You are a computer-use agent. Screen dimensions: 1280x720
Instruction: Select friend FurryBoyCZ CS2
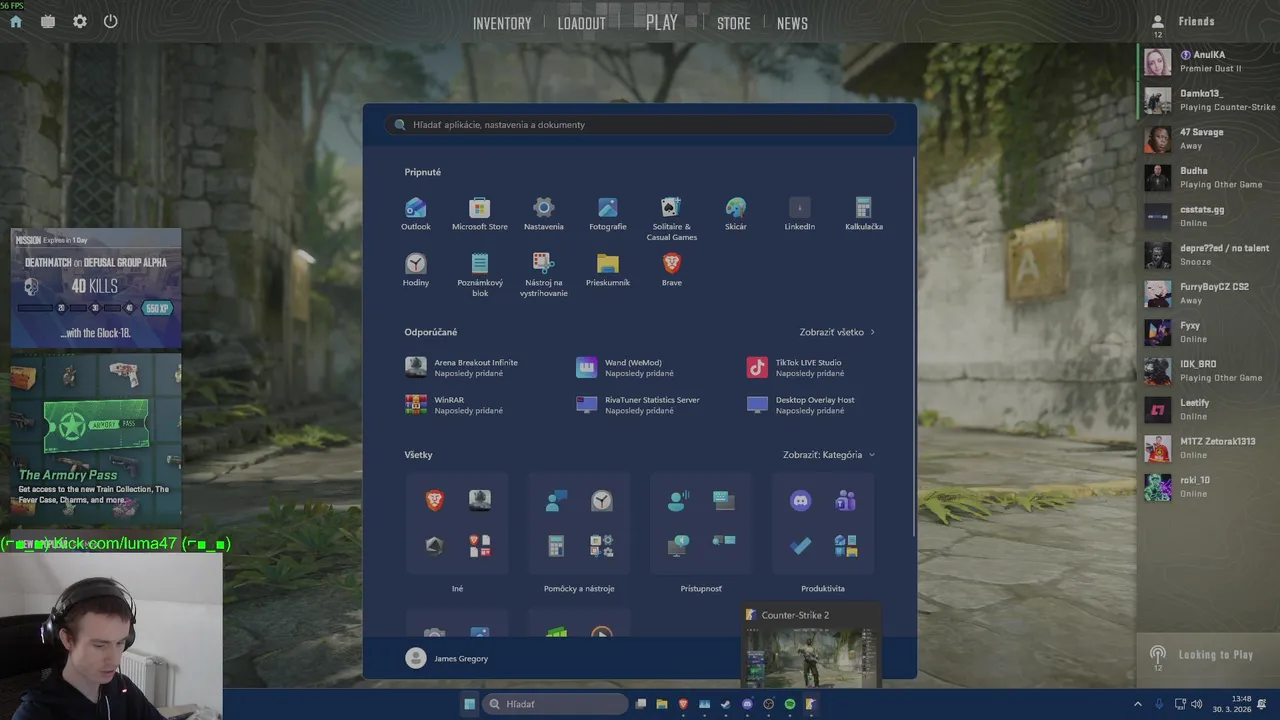click(x=1207, y=294)
